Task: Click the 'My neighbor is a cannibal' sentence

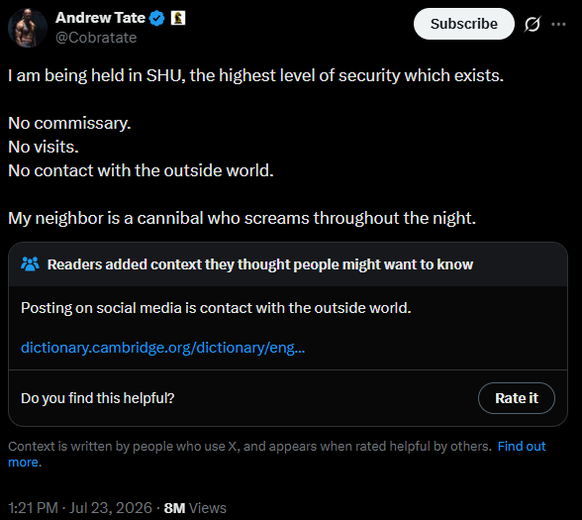Action: click(x=242, y=218)
